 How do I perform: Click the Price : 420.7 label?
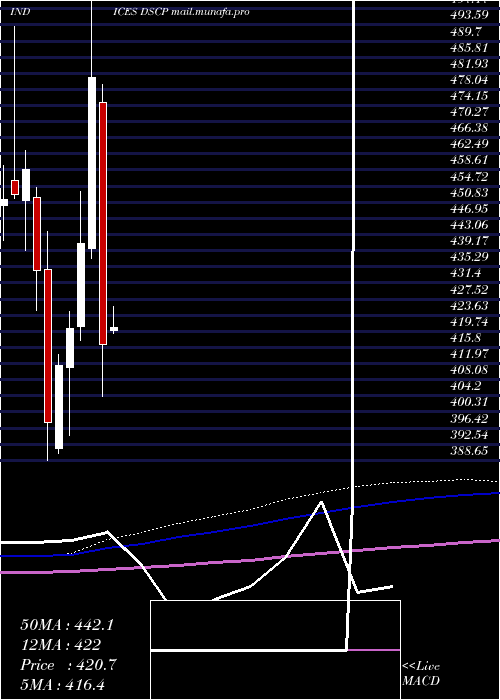(68, 665)
